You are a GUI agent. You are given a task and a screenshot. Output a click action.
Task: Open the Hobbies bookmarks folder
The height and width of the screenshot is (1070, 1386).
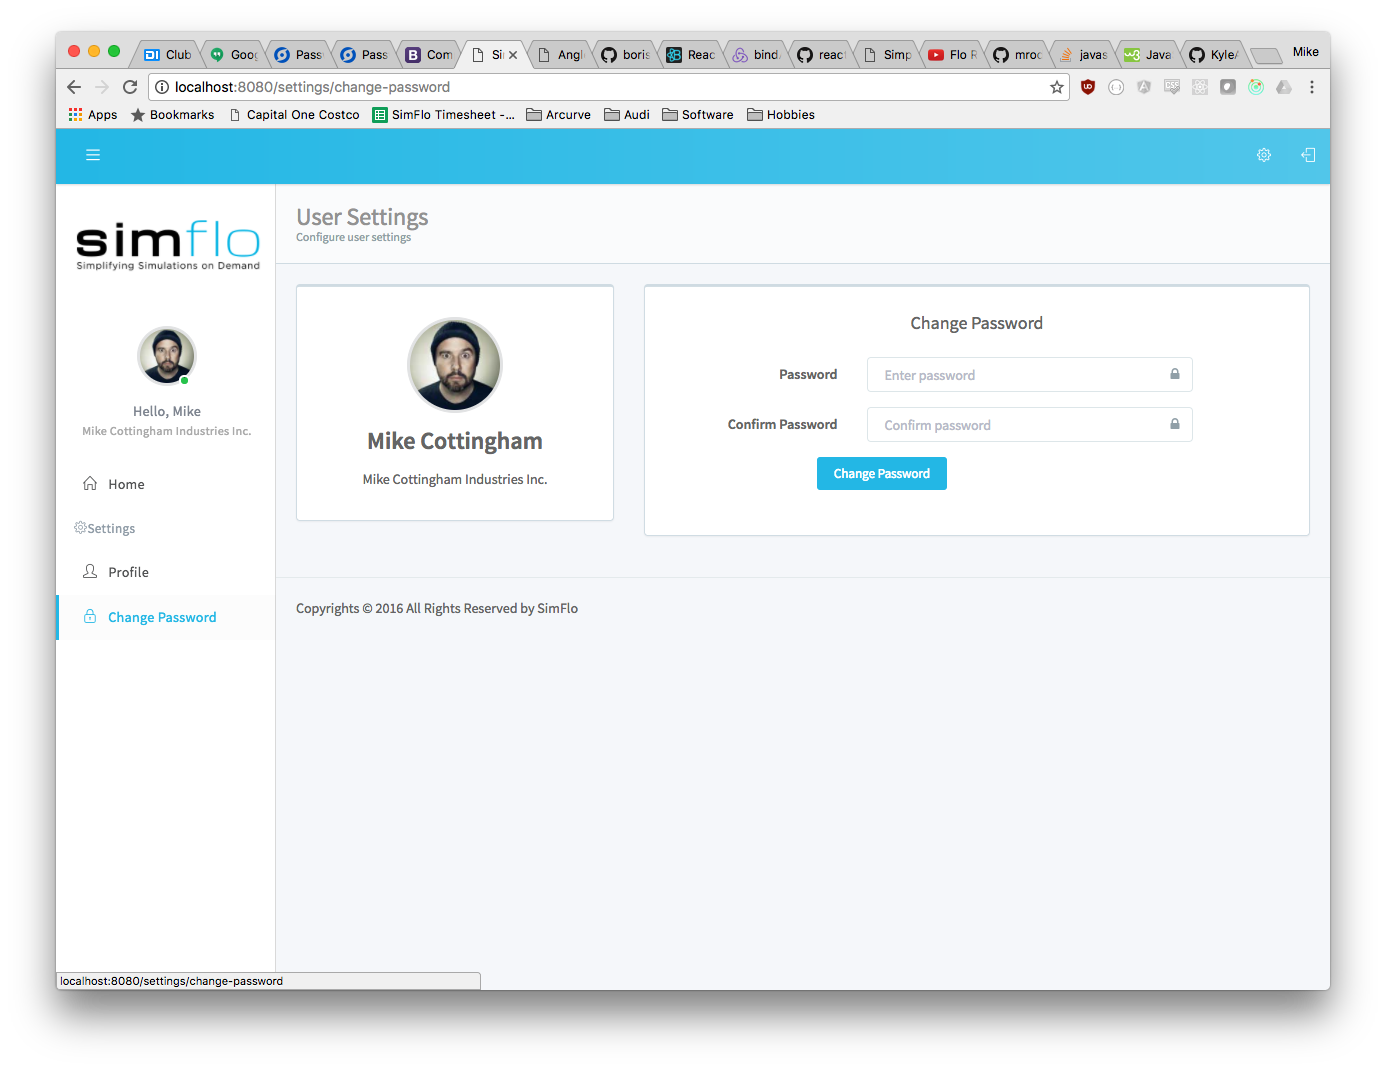tap(781, 115)
